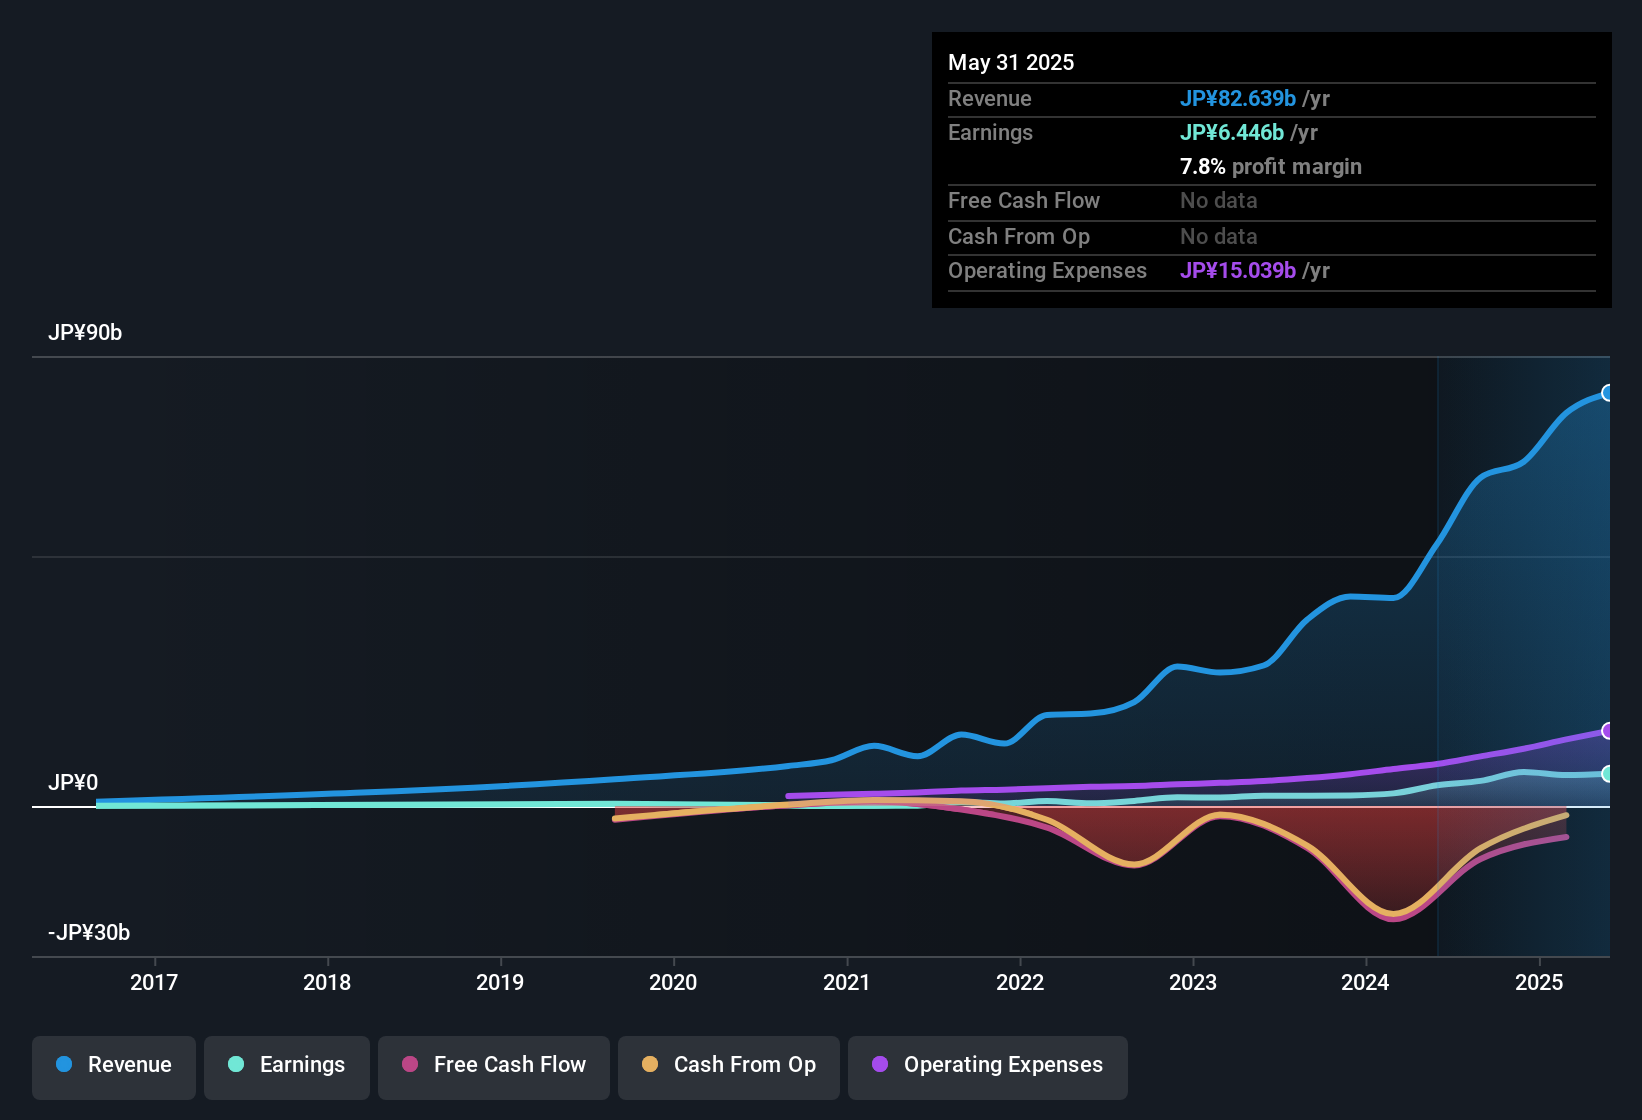Click the JP¥82.639b revenue value

point(1238,99)
